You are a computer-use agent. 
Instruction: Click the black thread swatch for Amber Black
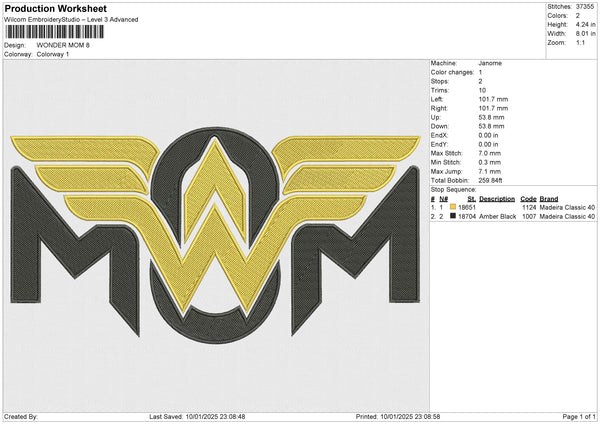click(453, 216)
